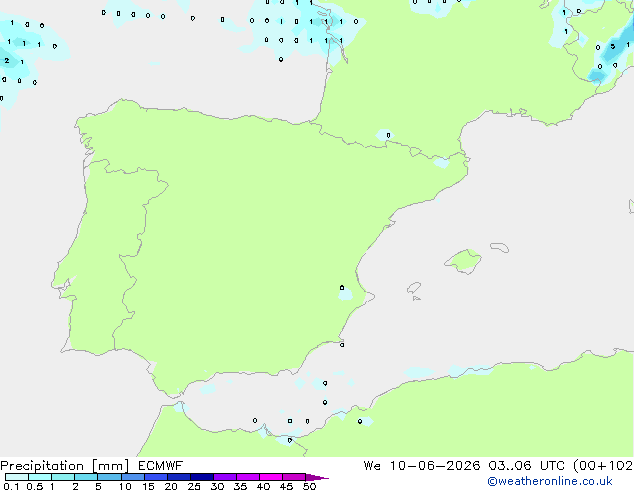Click the '5' precipitation value on the map
Viewport: 634px width, 490px height.
(613, 46)
